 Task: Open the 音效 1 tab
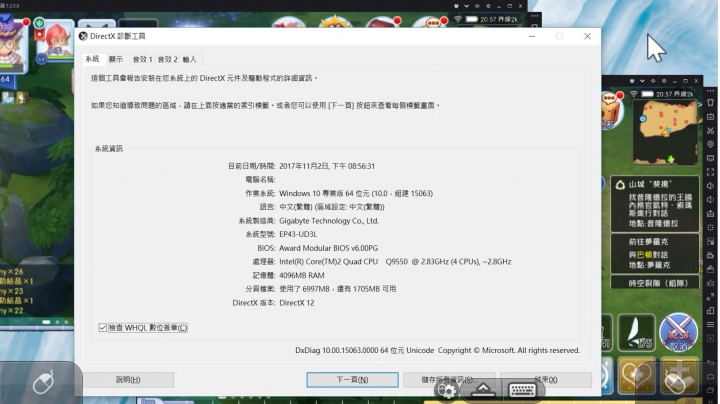(x=142, y=59)
